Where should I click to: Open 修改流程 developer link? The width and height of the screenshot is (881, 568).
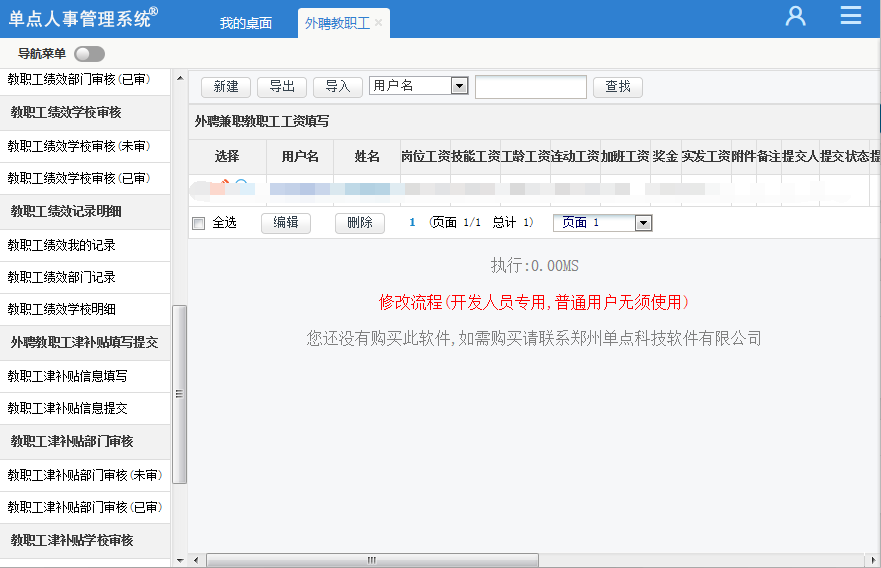point(534,302)
